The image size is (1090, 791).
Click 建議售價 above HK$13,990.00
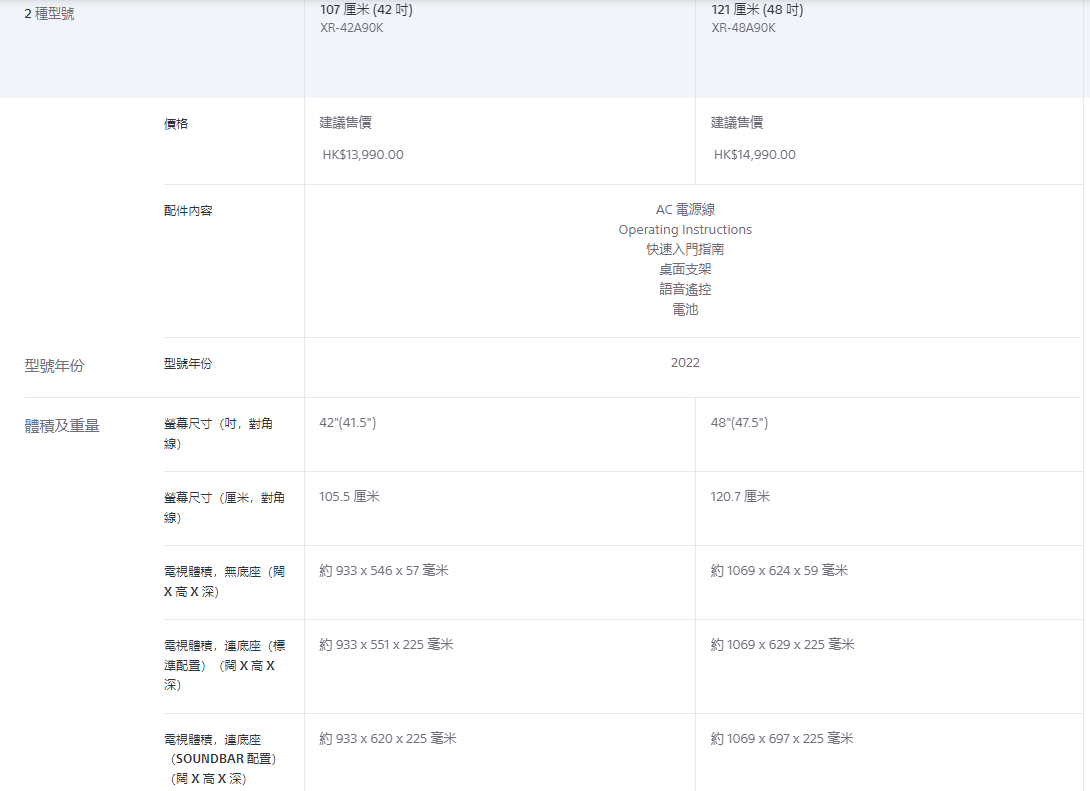(x=345, y=122)
